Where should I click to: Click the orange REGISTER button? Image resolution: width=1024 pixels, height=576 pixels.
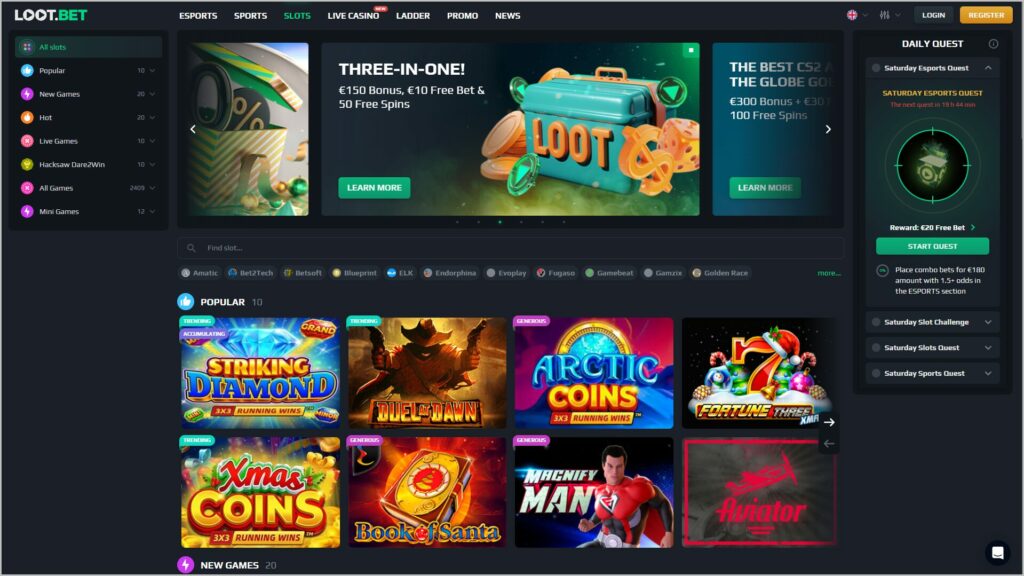[x=985, y=15]
